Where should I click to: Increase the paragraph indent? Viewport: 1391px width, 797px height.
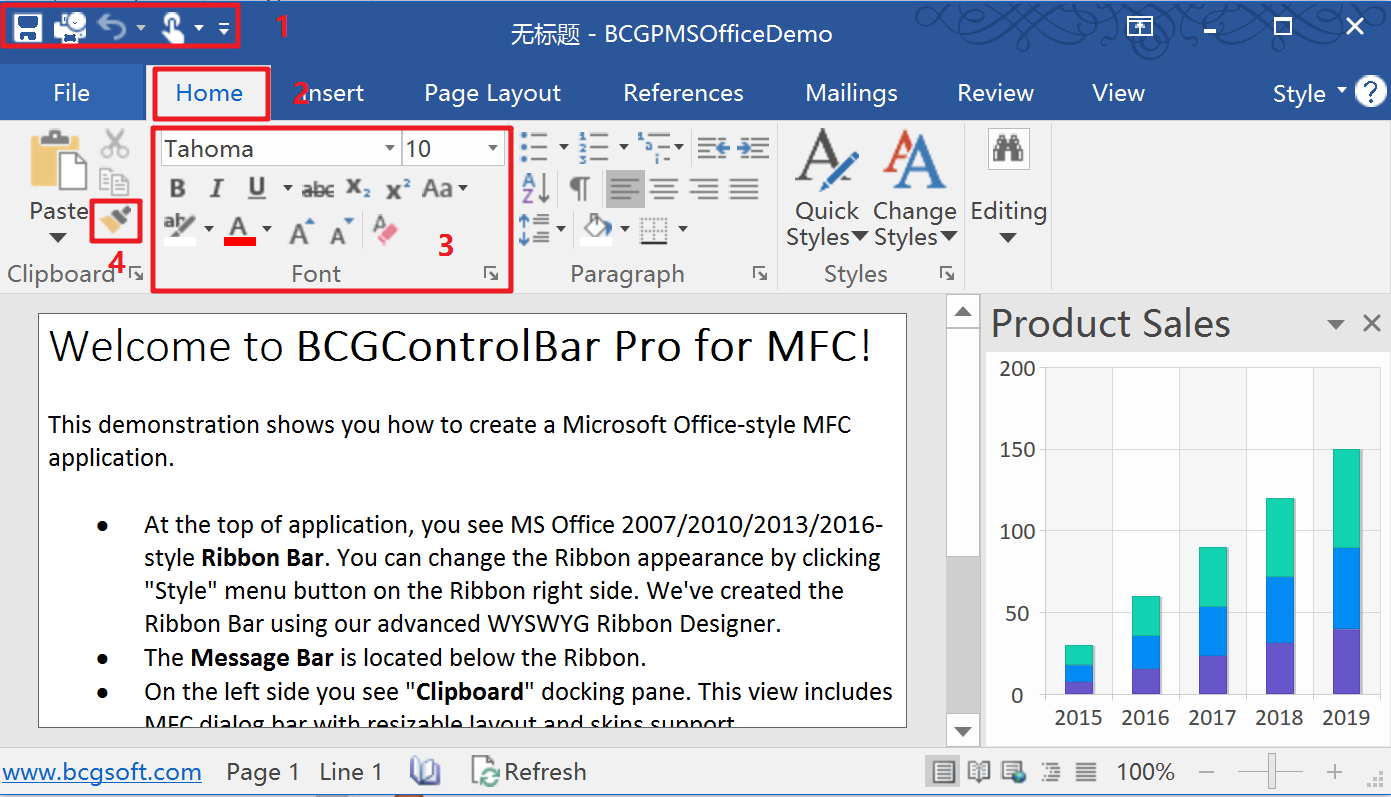(753, 147)
